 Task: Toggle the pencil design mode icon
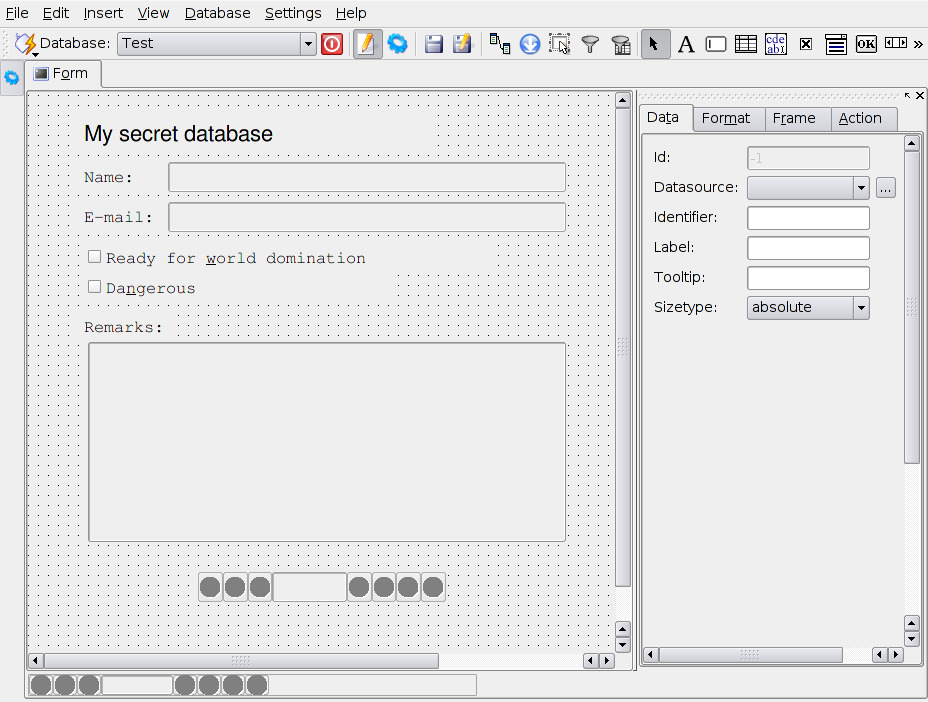(367, 44)
